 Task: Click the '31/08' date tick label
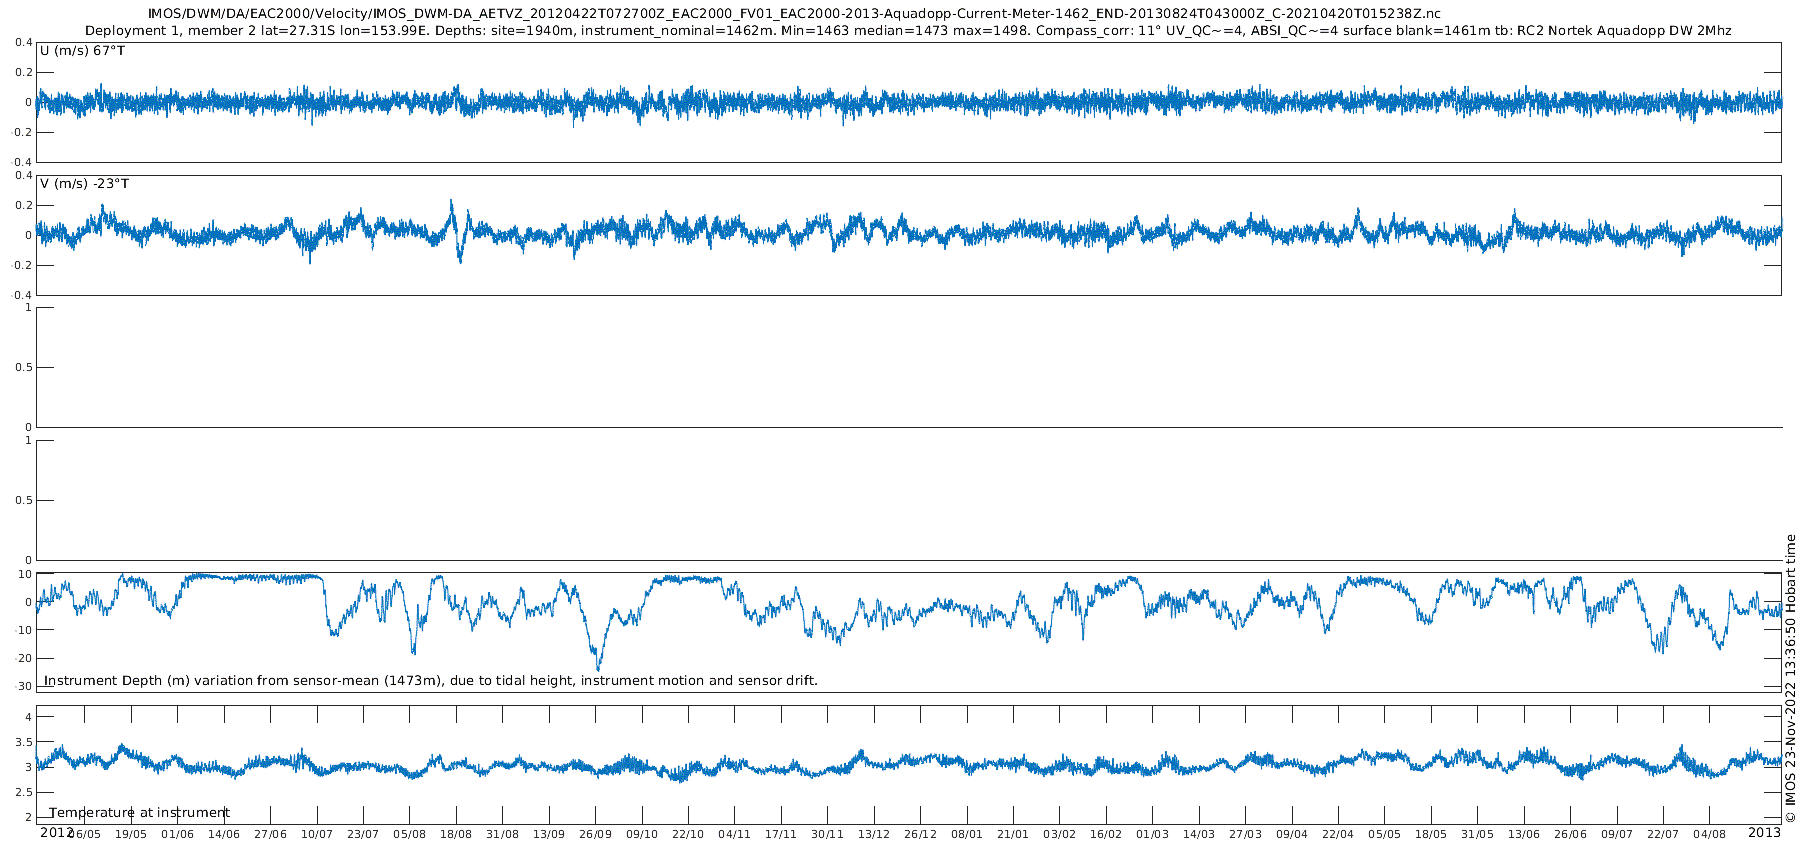(503, 834)
